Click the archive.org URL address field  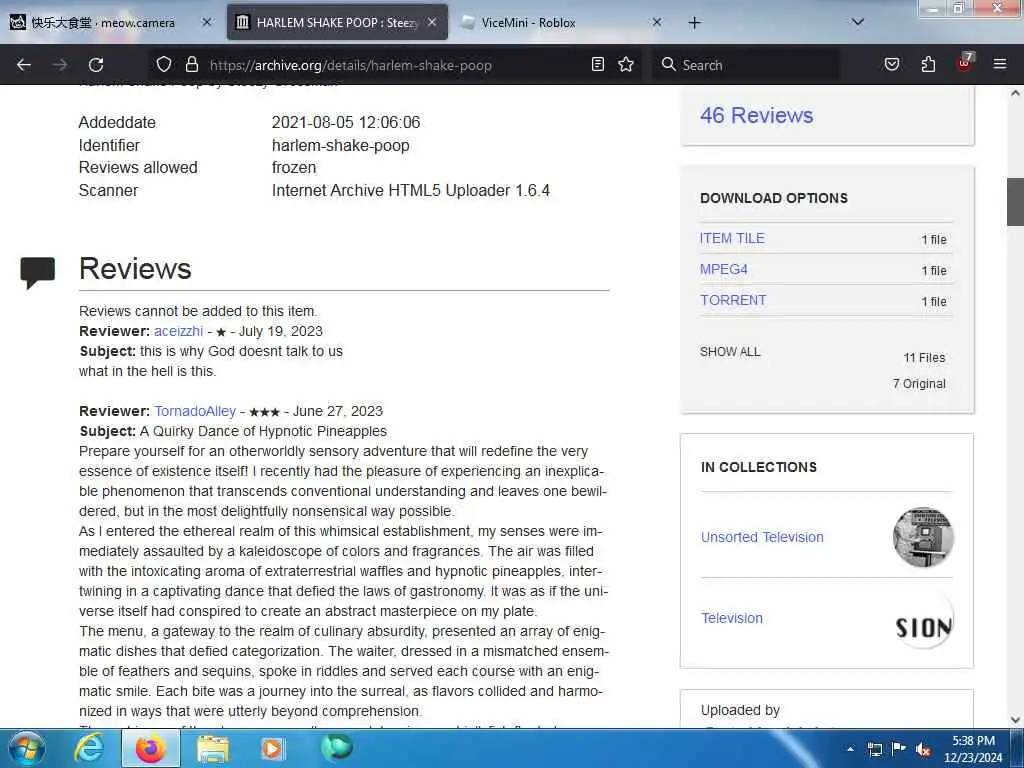click(x=351, y=65)
